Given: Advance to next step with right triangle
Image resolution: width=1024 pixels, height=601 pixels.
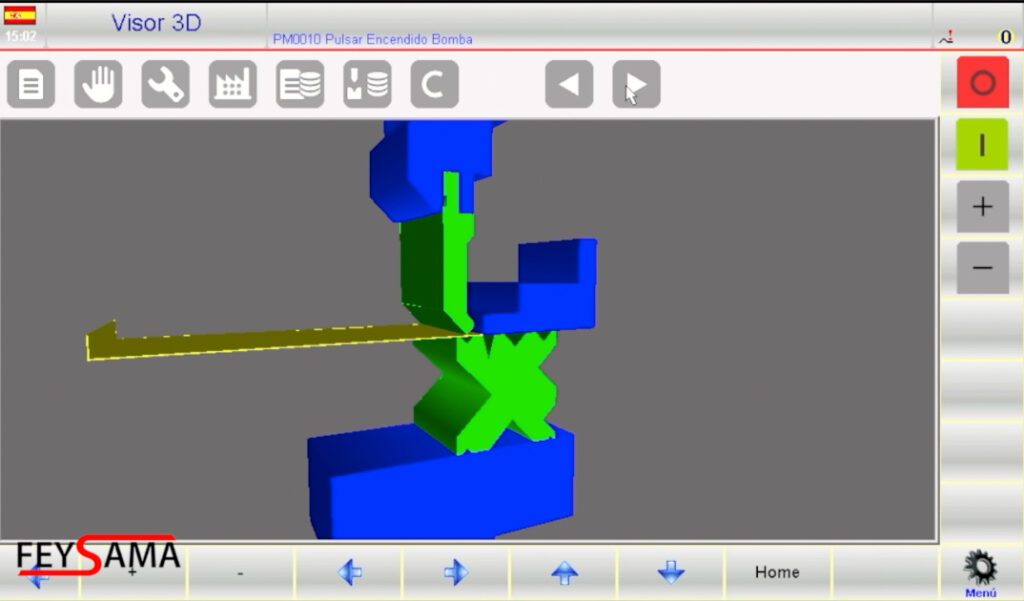Looking at the screenshot, I should (x=636, y=85).
